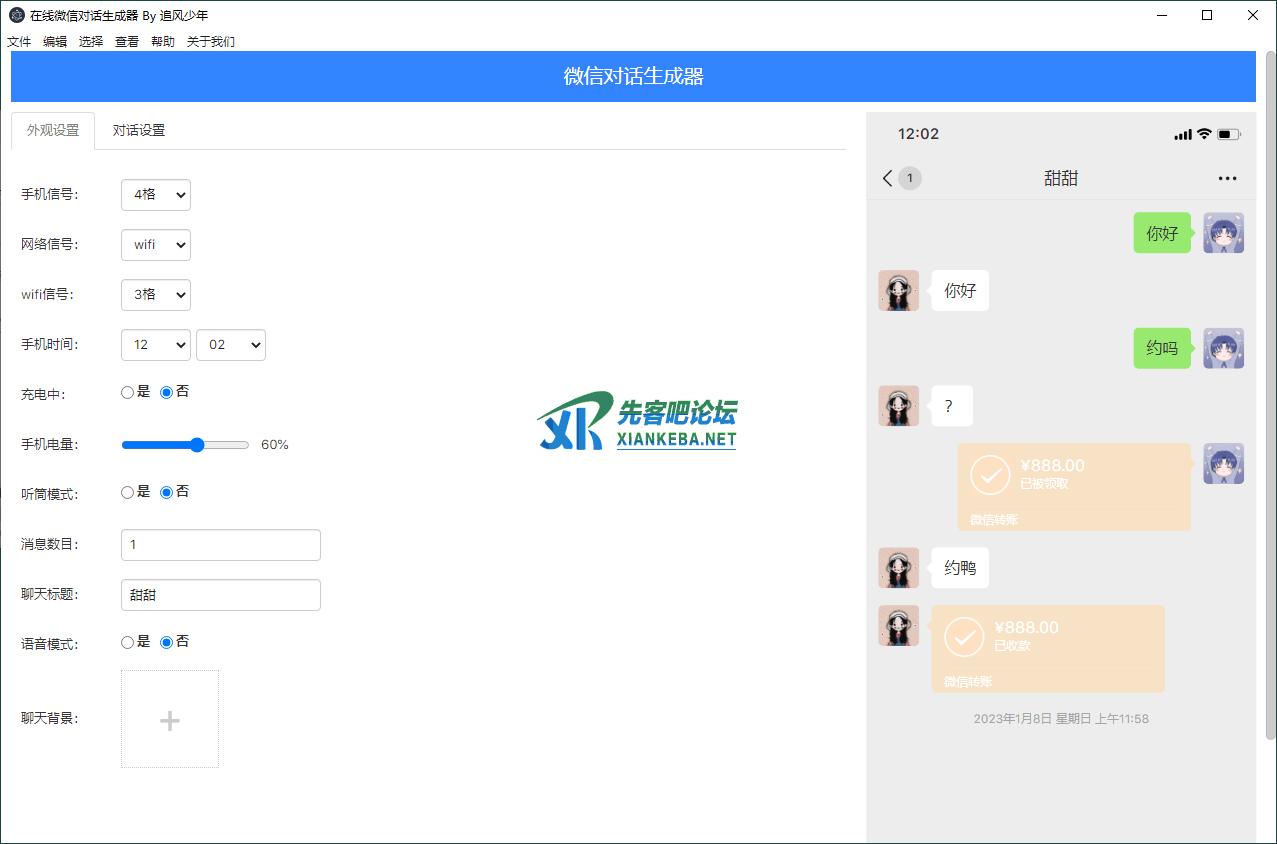Viewport: 1277px width, 844px height.
Task: Click the back arrow in chat header
Action: tap(887, 178)
